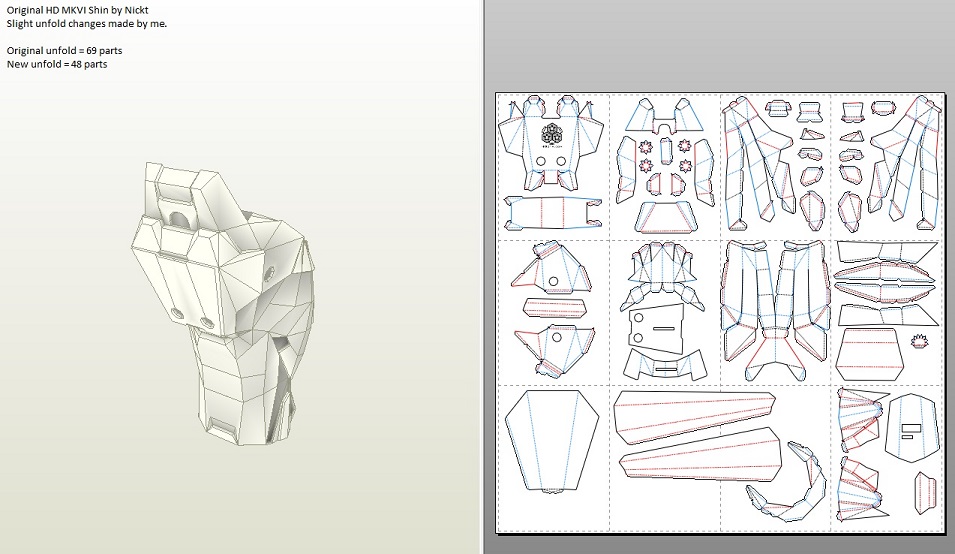
Task: Select the curved hook-shaped pattern piece
Action: 788,484
